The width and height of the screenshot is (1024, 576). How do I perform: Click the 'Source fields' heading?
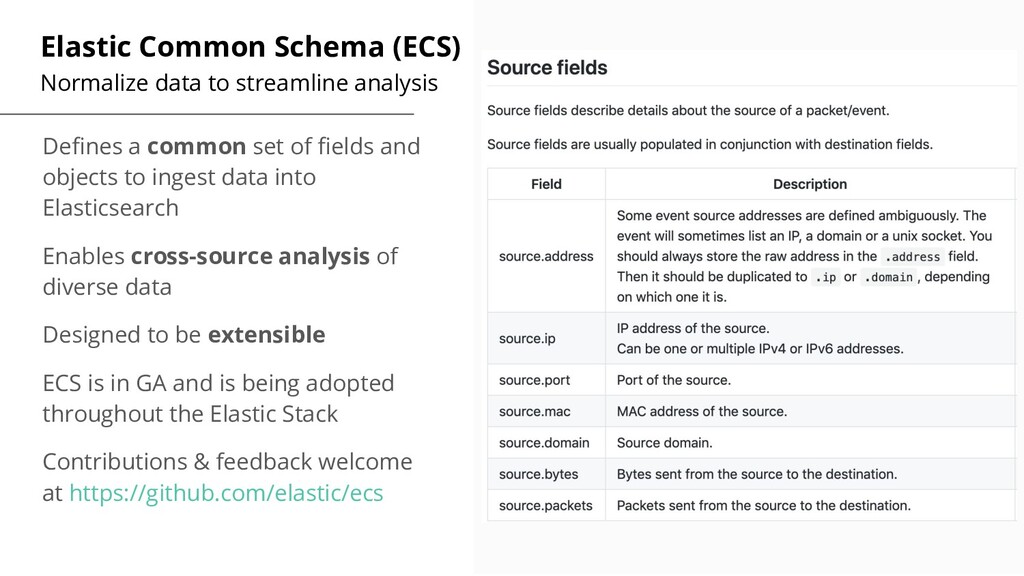pyautogui.click(x=547, y=68)
